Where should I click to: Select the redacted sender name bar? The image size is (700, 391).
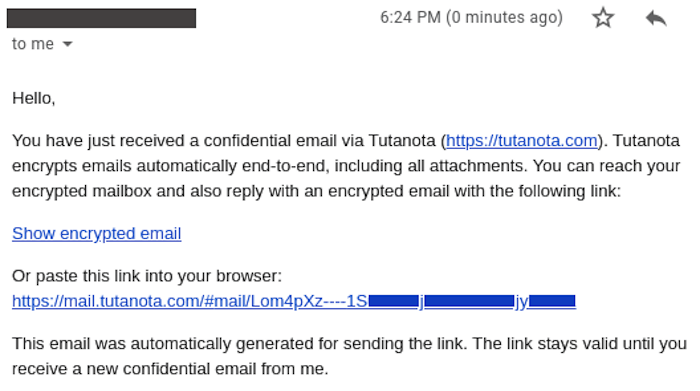(101, 18)
